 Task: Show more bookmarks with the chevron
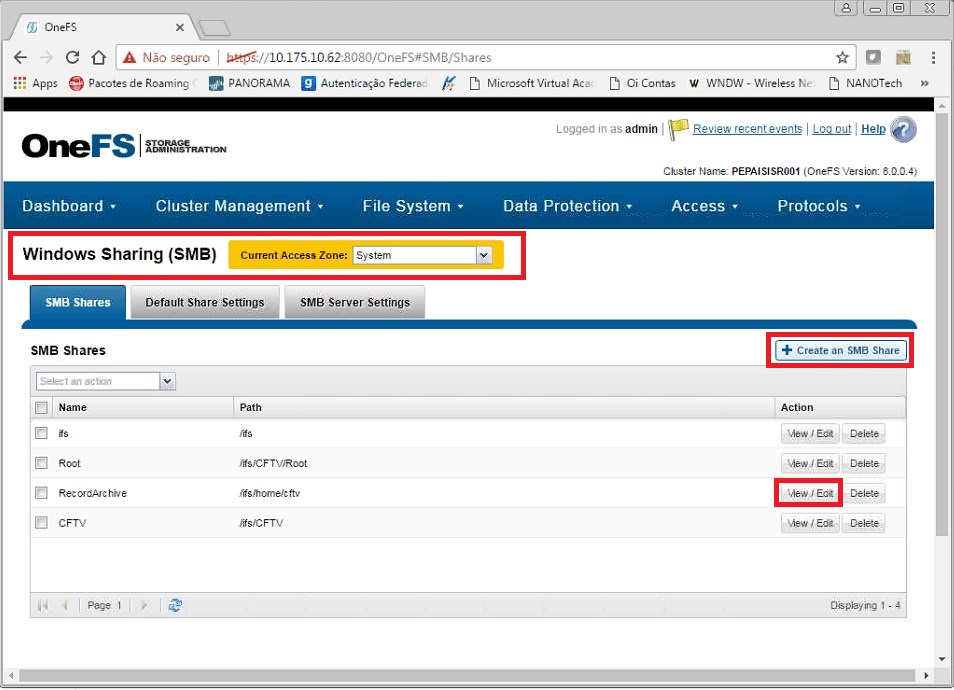[924, 83]
